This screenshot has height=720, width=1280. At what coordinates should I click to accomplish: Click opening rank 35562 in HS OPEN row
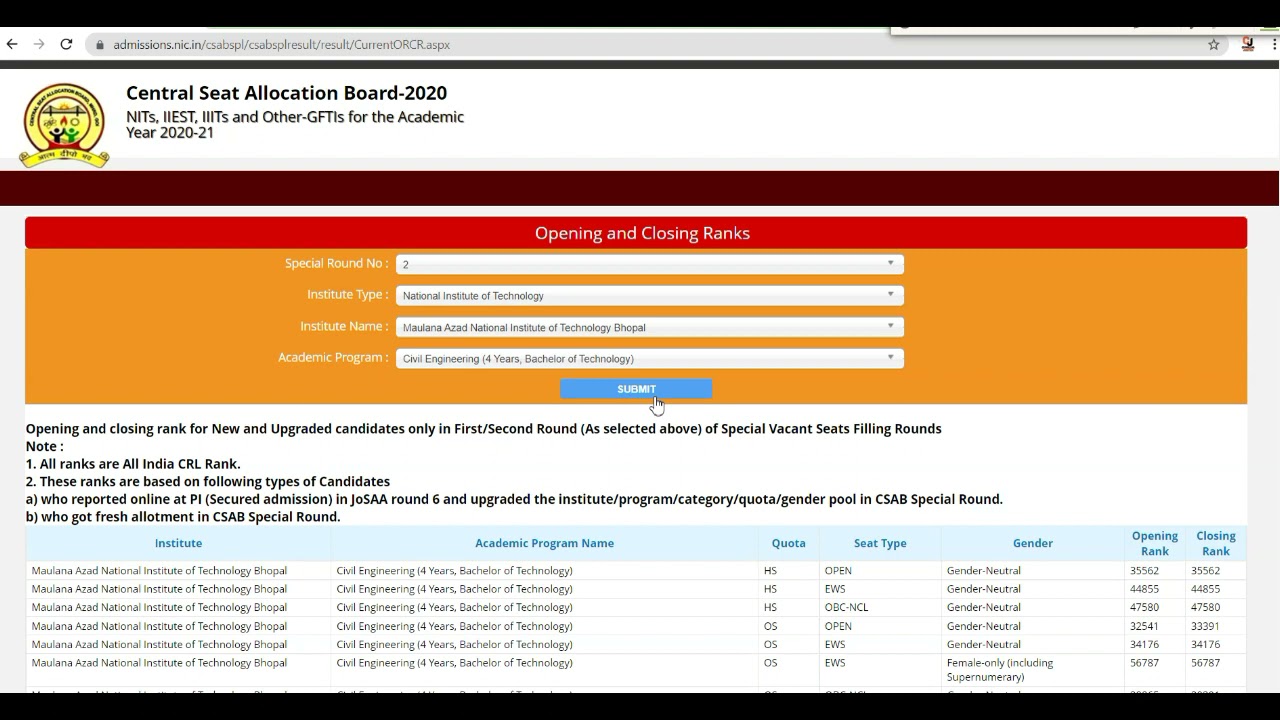(1144, 571)
